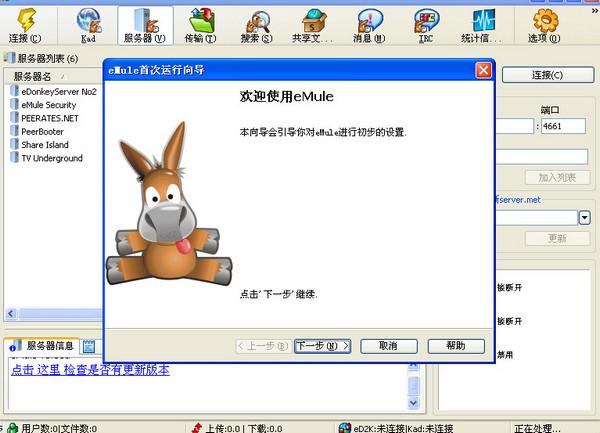Viewport: 600px width, 433px height.
Task: Click the port field showing 4661
Action: (563, 126)
